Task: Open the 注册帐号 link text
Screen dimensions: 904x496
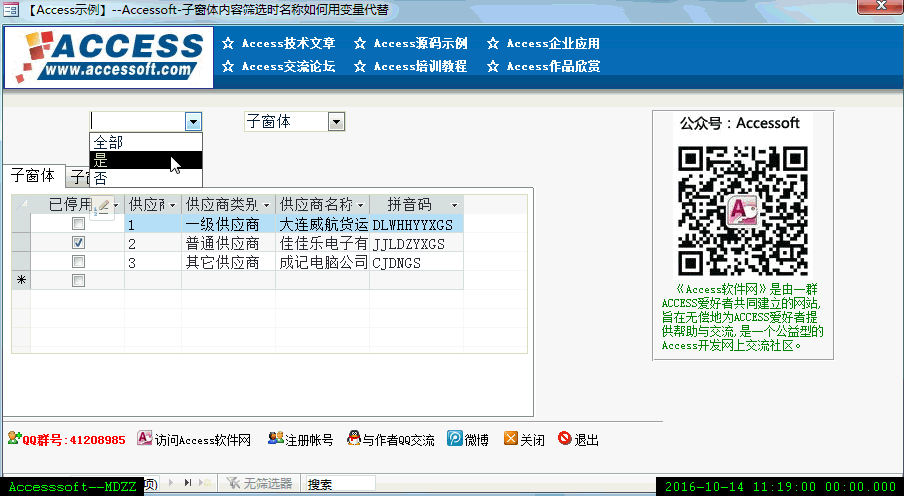Action: coord(309,440)
